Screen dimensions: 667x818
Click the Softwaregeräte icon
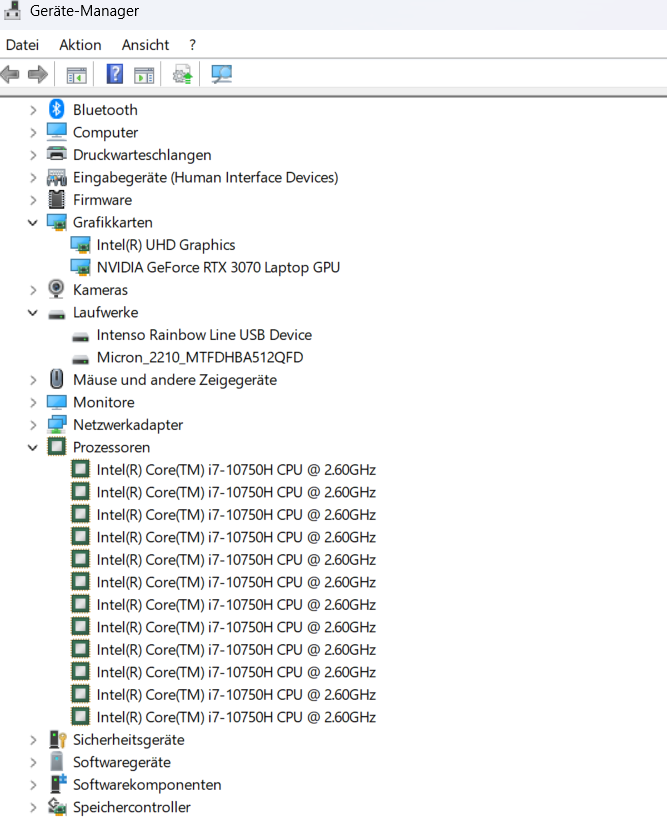pos(56,762)
